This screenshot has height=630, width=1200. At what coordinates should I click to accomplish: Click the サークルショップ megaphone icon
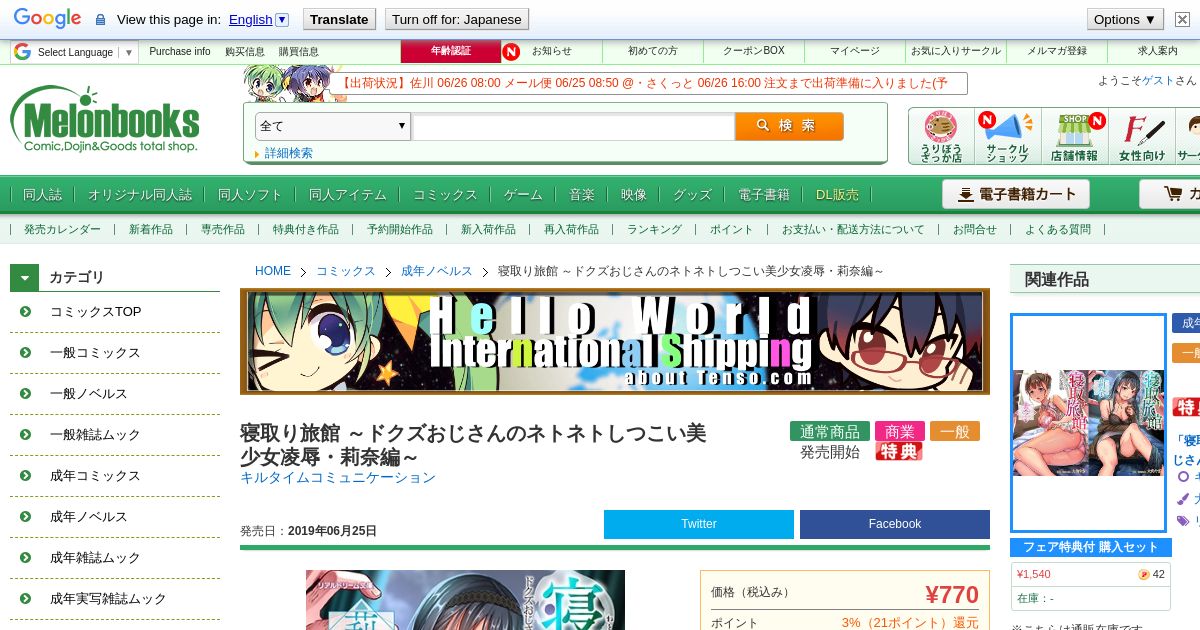(x=1007, y=136)
